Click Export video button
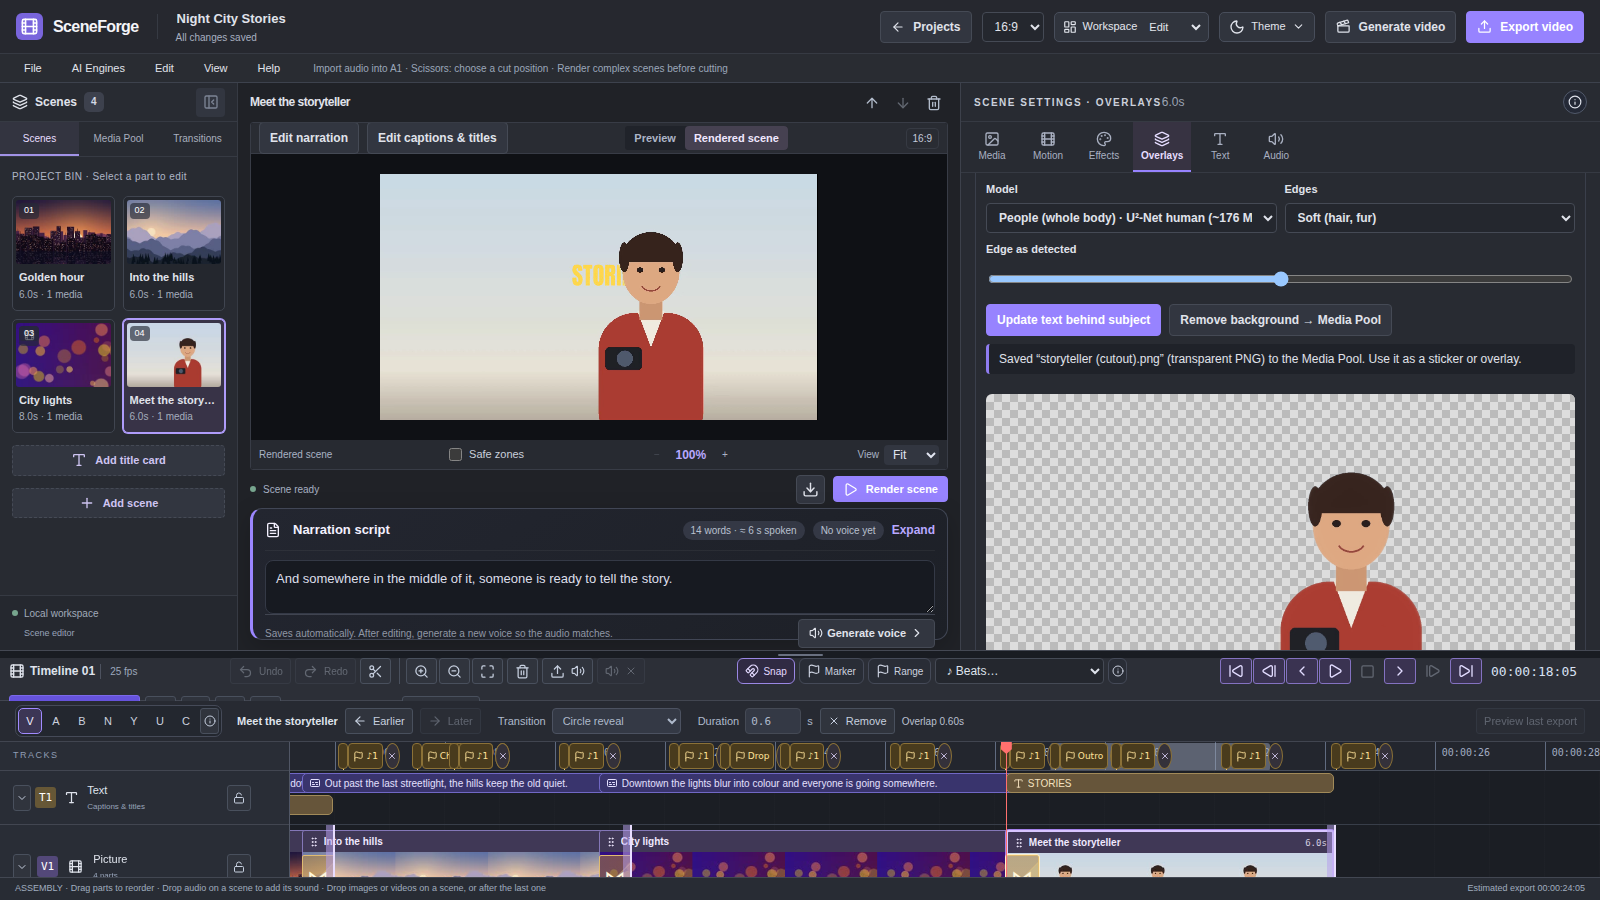 1525,27
